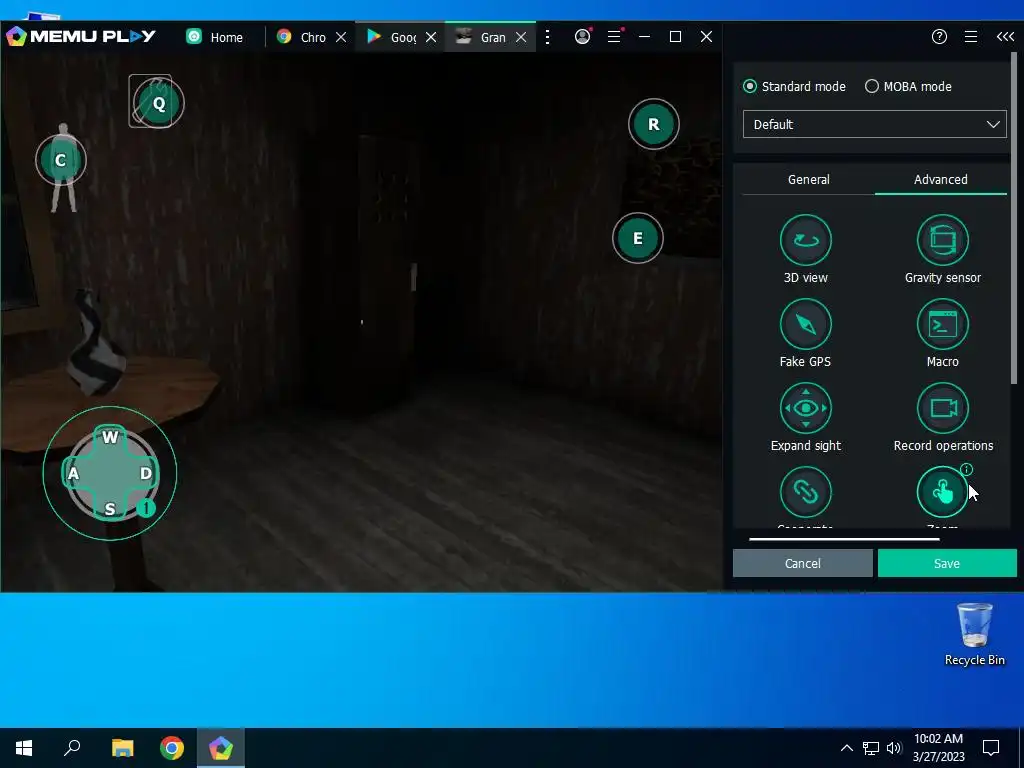Click the panel vertical scrollbar

[1014, 219]
